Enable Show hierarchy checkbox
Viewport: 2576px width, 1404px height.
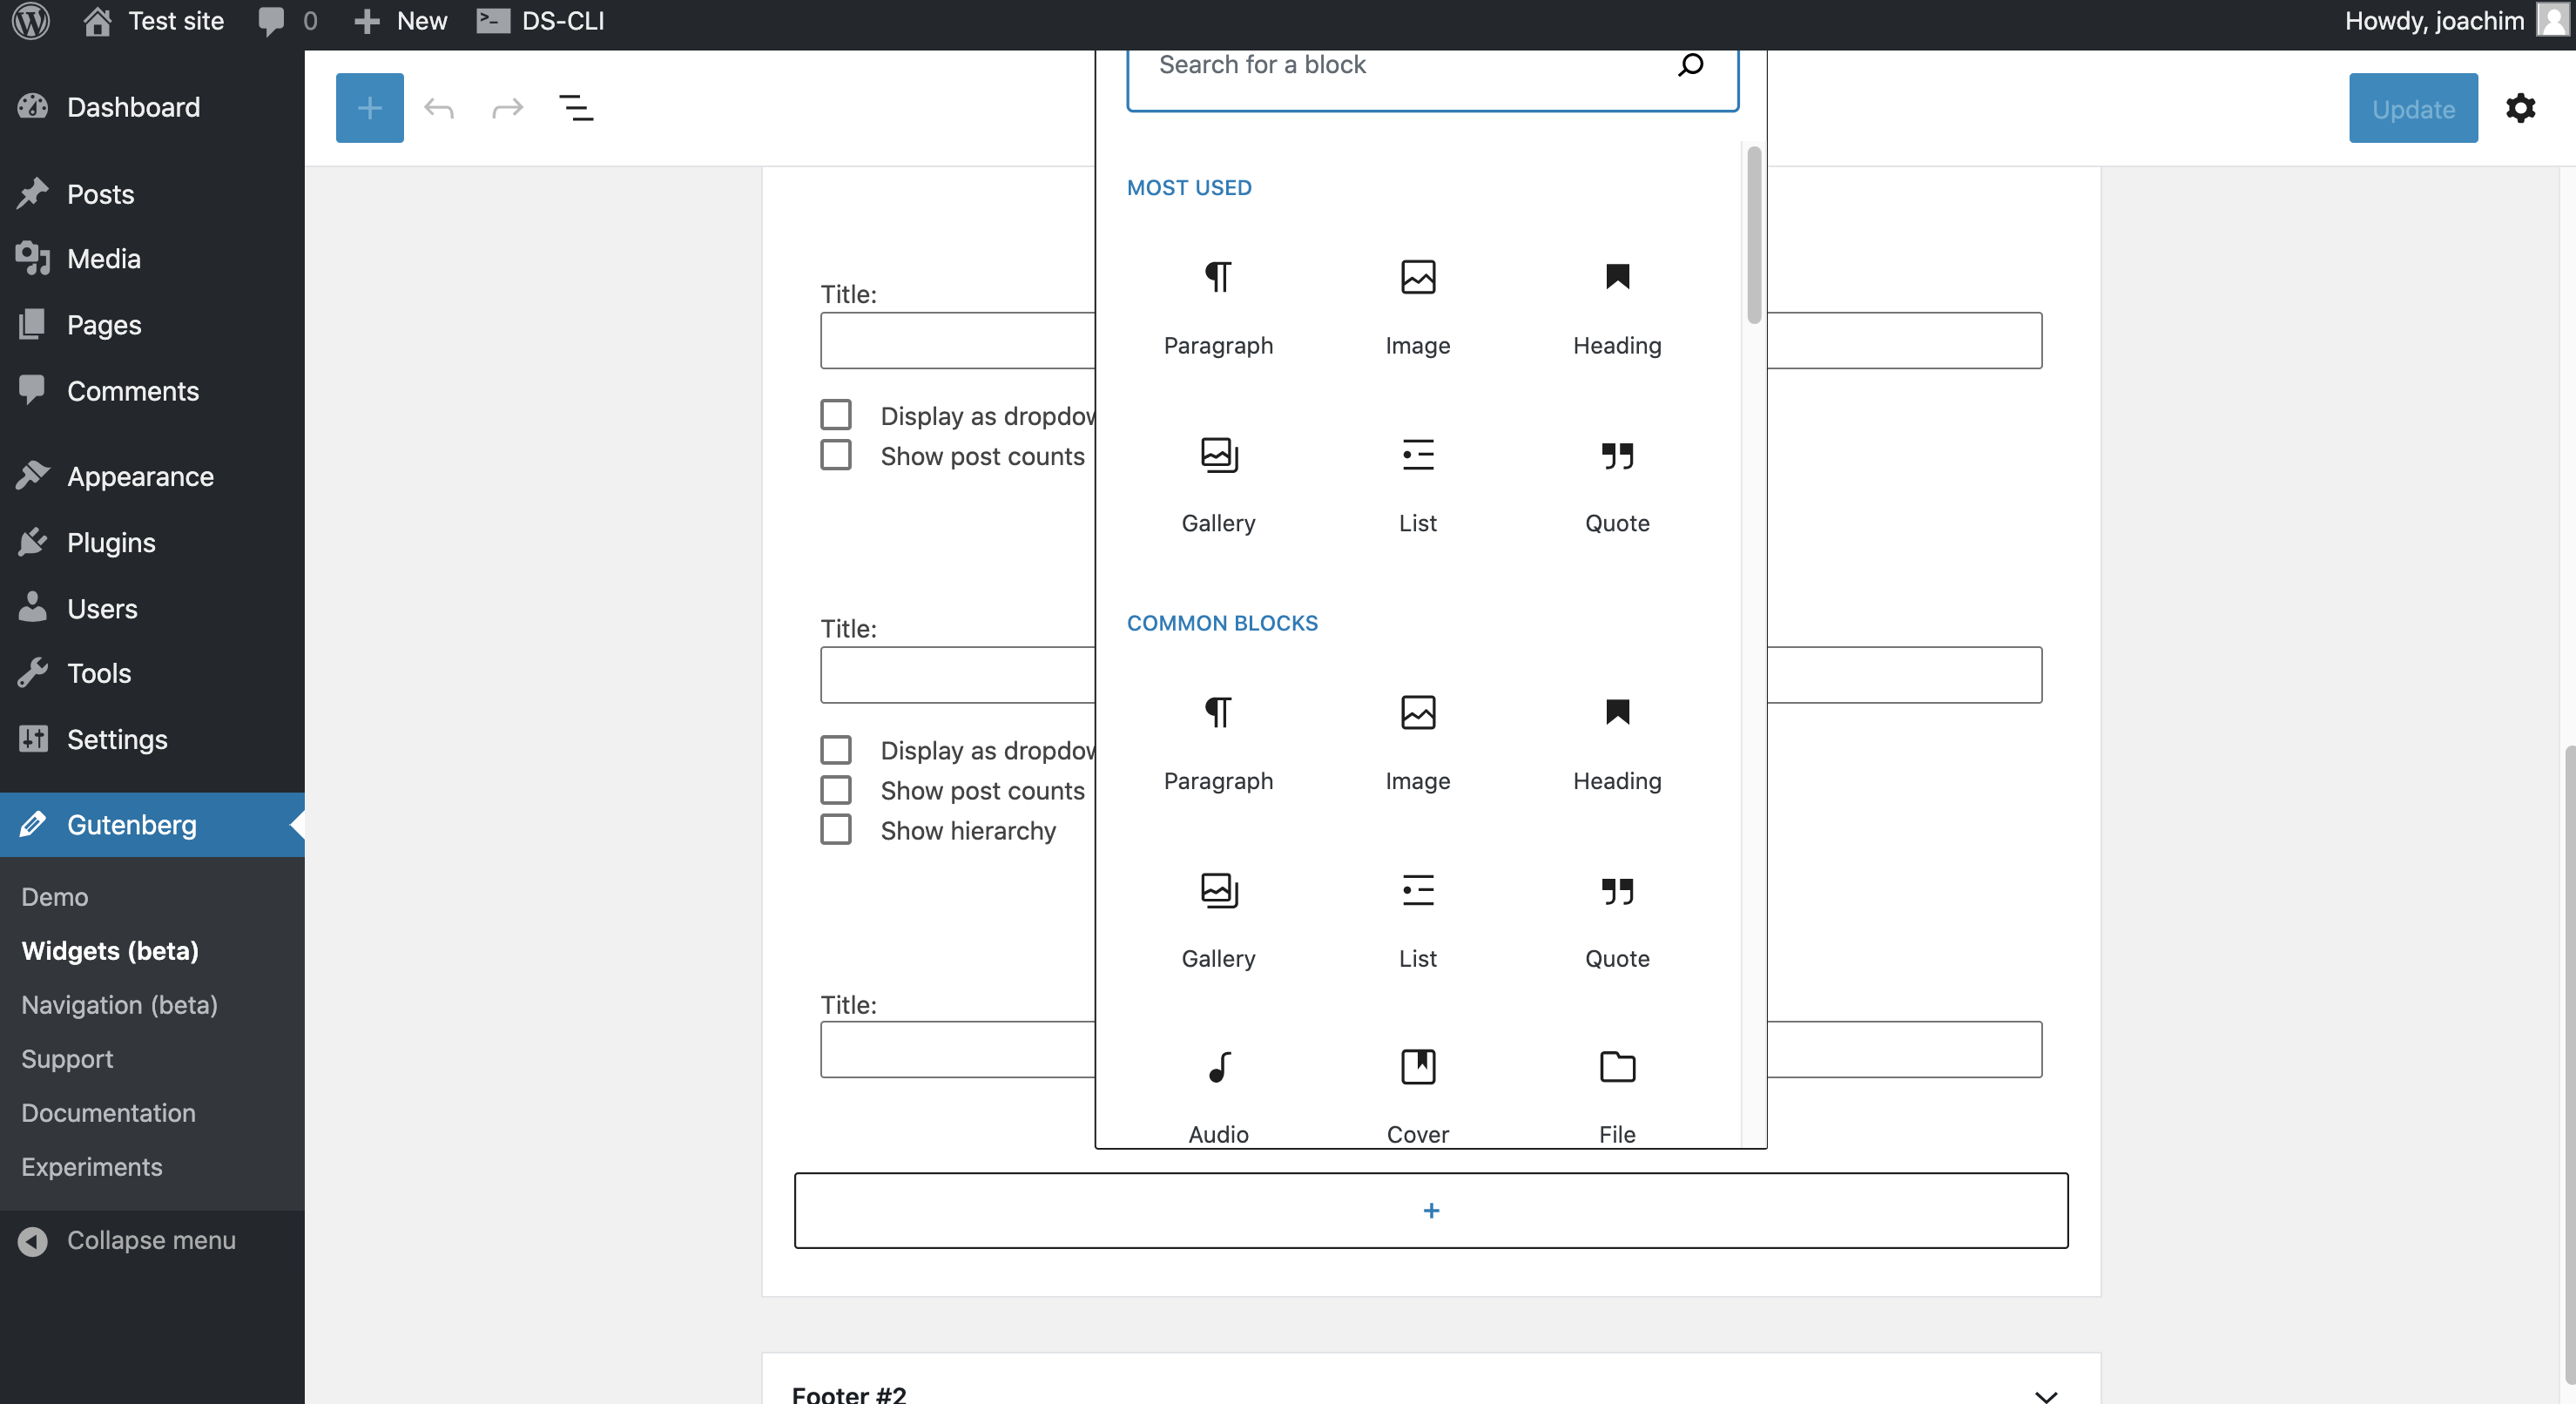(x=836, y=830)
